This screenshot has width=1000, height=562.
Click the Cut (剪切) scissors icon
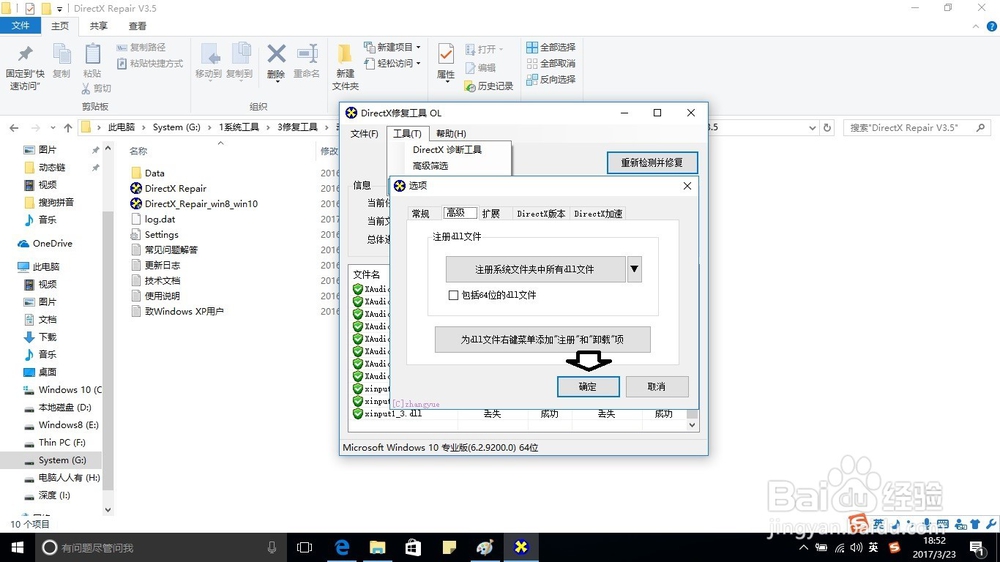[86, 88]
